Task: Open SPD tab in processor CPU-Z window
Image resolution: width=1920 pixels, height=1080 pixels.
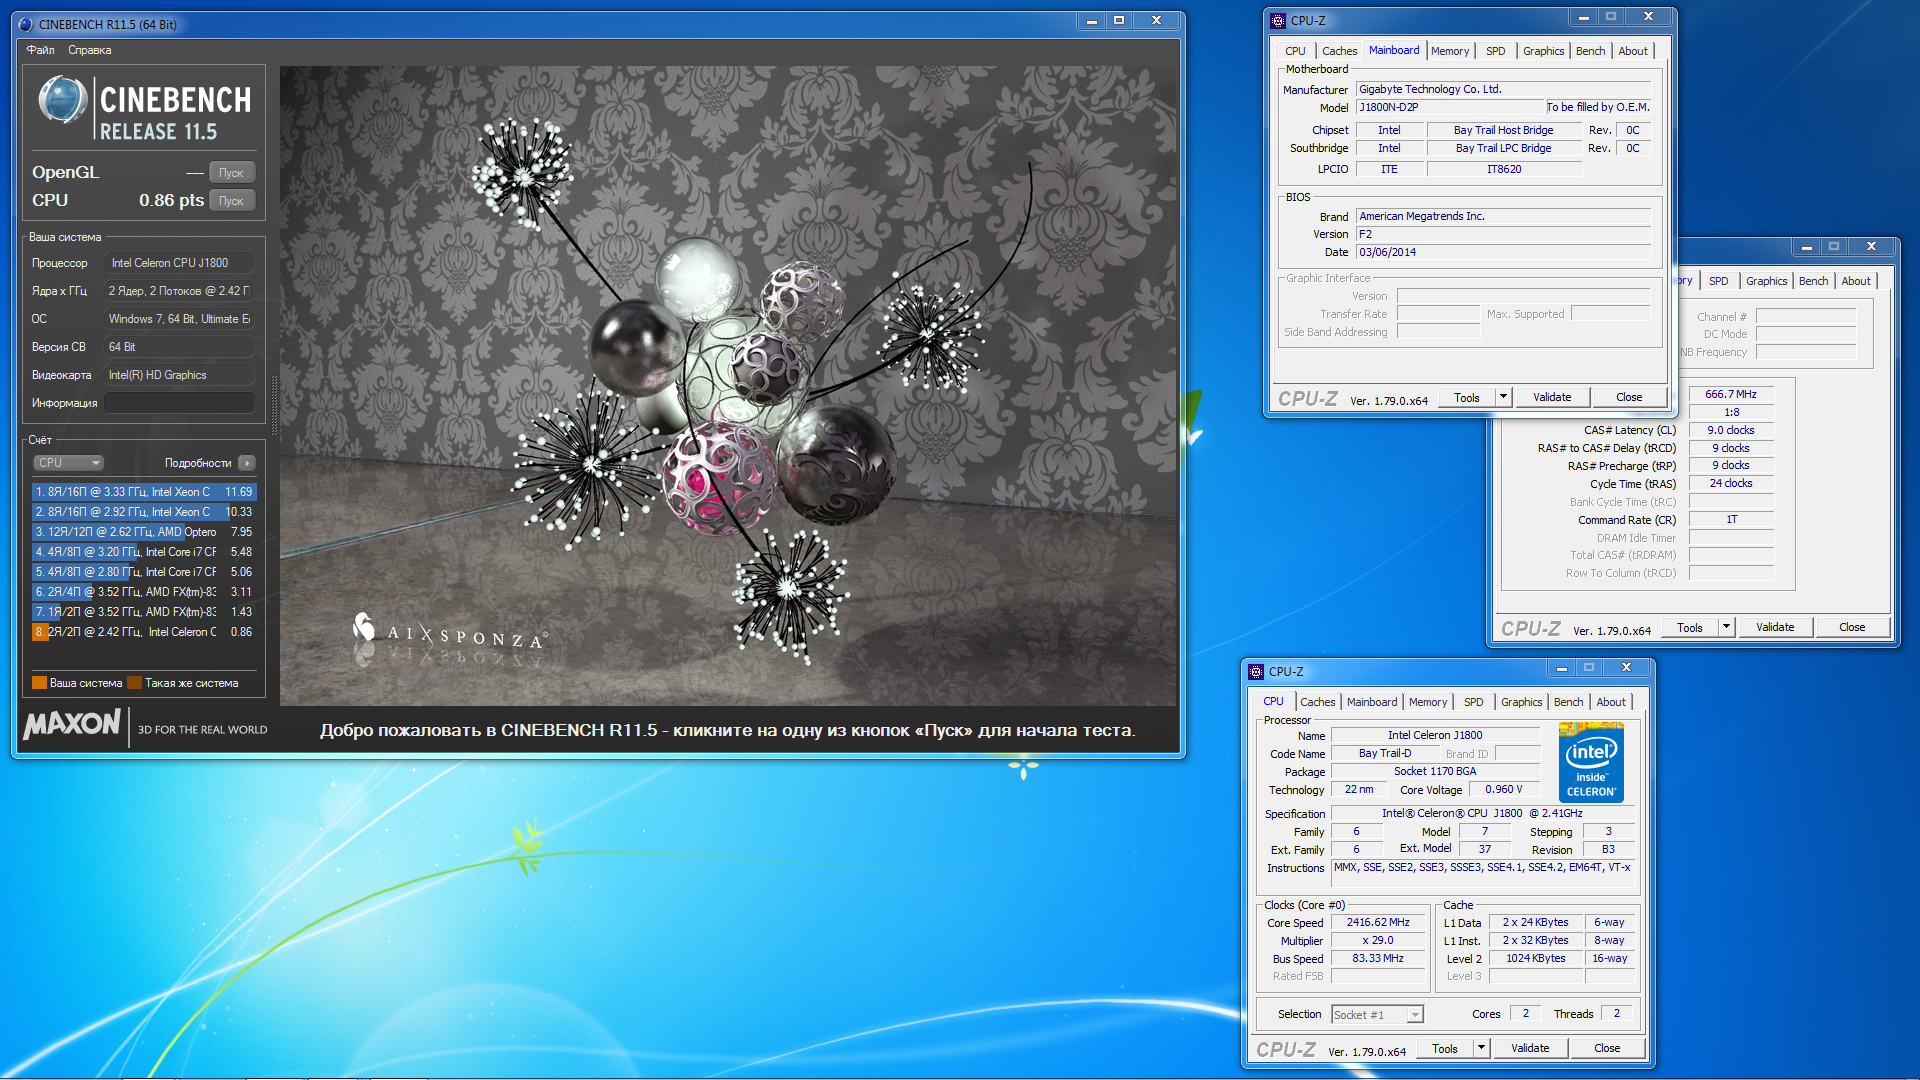Action: (x=1473, y=702)
